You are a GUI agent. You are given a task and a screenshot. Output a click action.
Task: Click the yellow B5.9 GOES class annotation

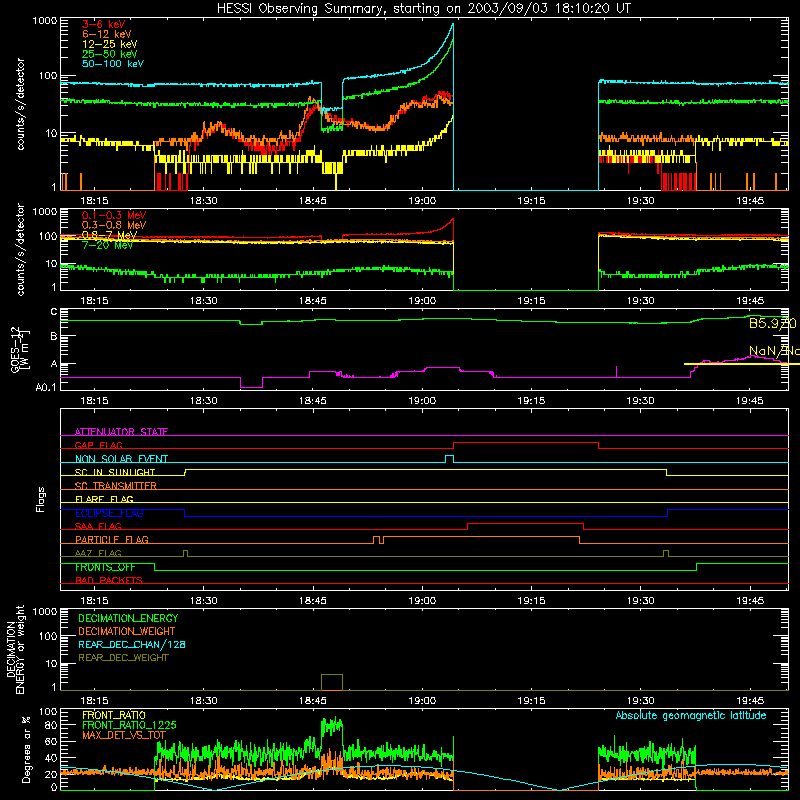(x=772, y=323)
